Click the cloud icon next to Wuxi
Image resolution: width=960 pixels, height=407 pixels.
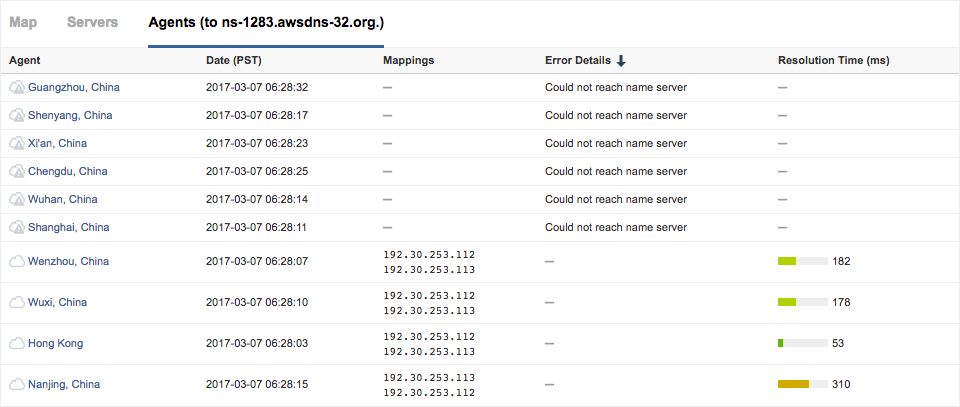pos(16,303)
